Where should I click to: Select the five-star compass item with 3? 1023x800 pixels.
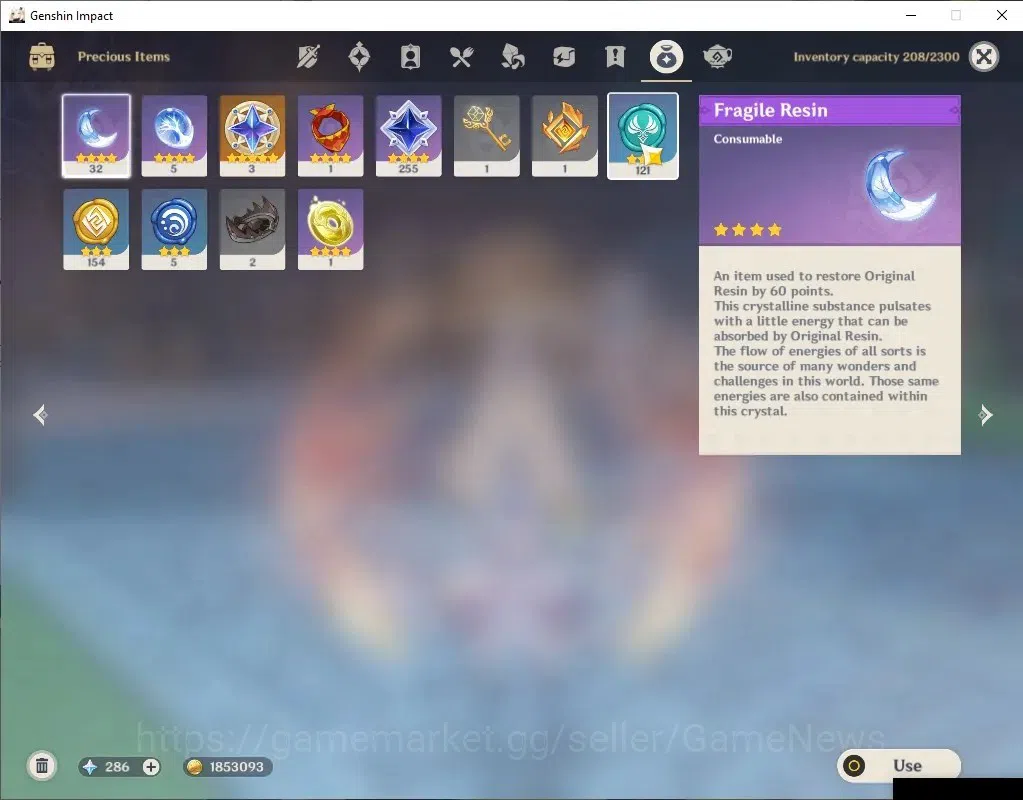pos(252,136)
